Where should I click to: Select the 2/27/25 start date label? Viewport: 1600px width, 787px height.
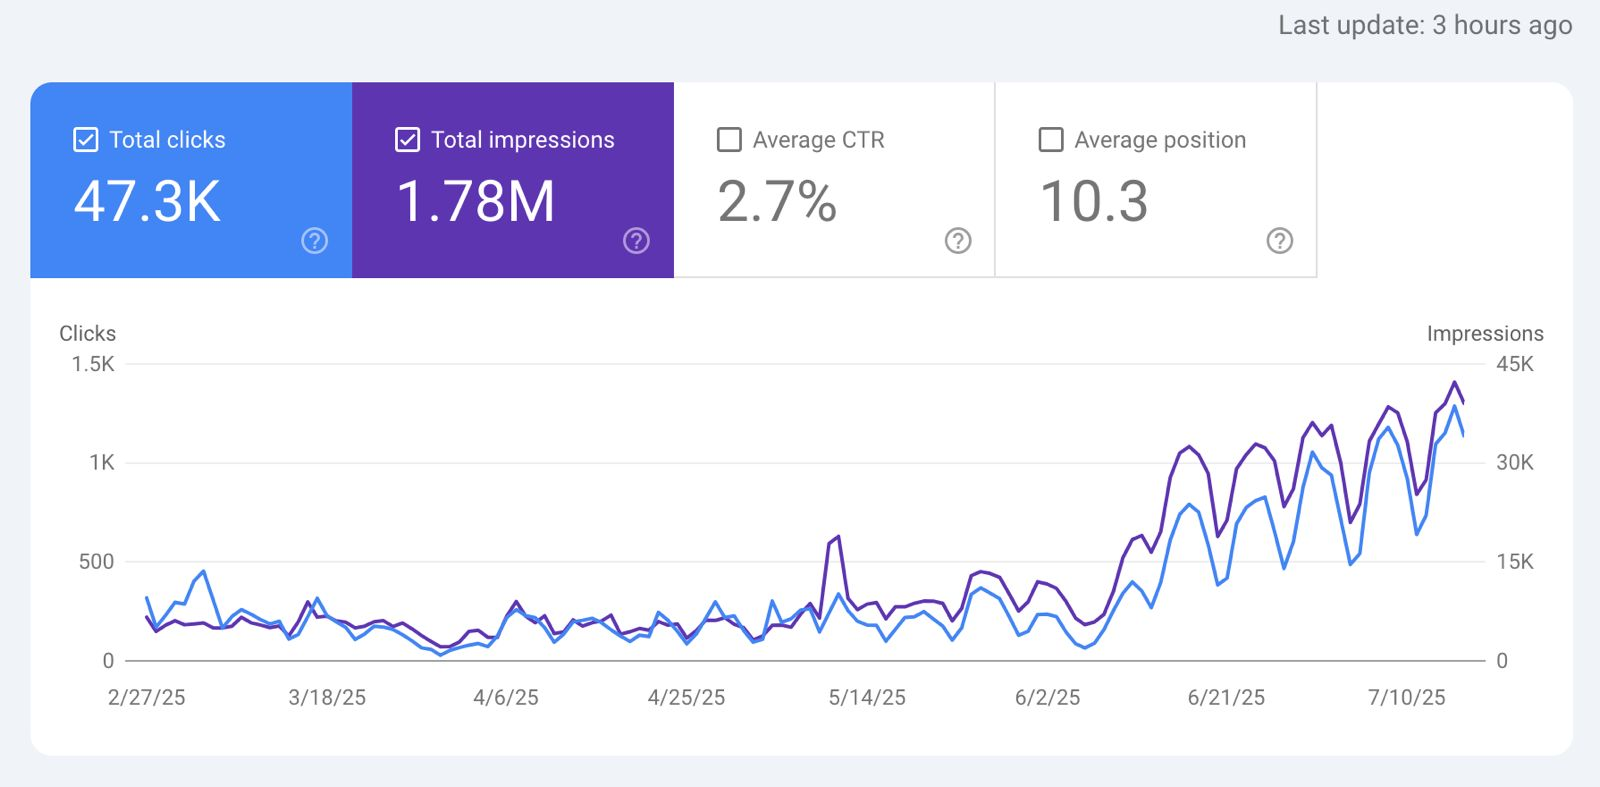146,698
